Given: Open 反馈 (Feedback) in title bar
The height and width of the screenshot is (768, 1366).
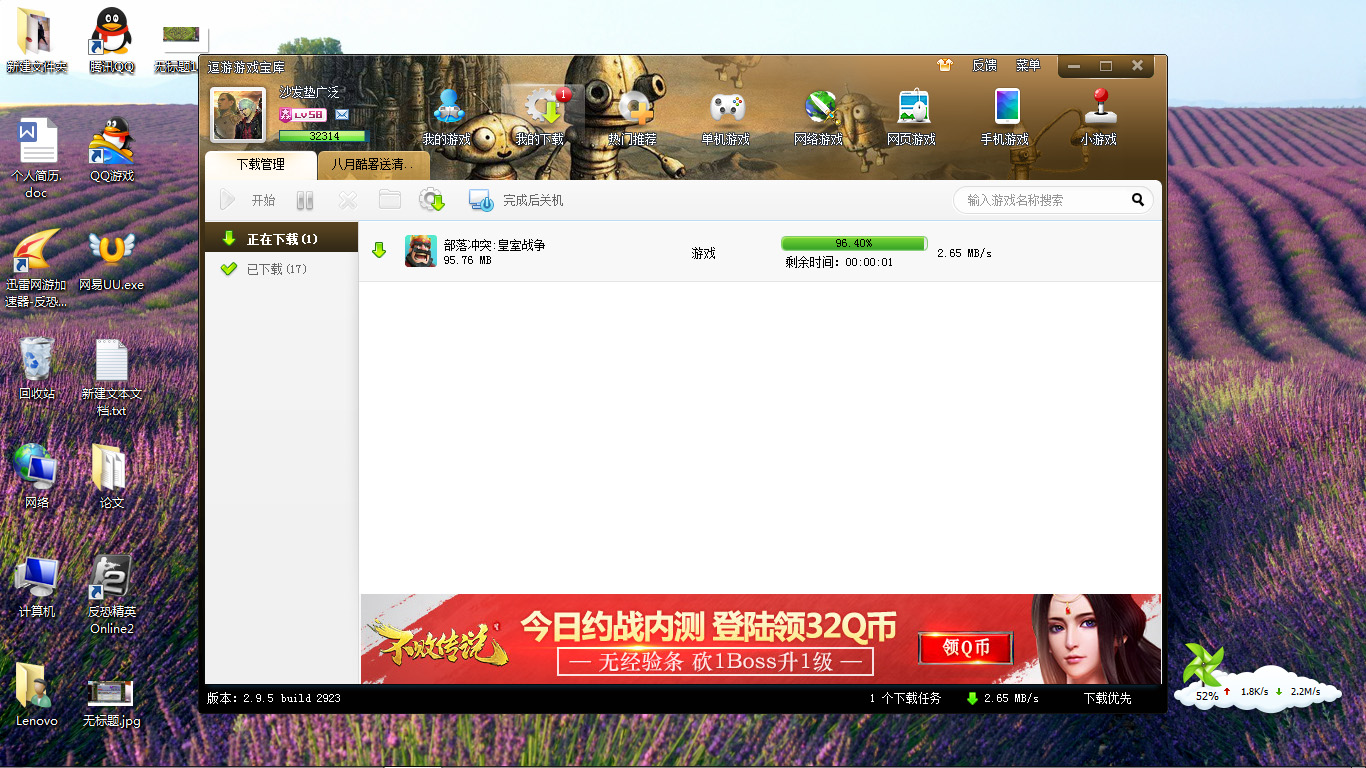Looking at the screenshot, I should [984, 65].
